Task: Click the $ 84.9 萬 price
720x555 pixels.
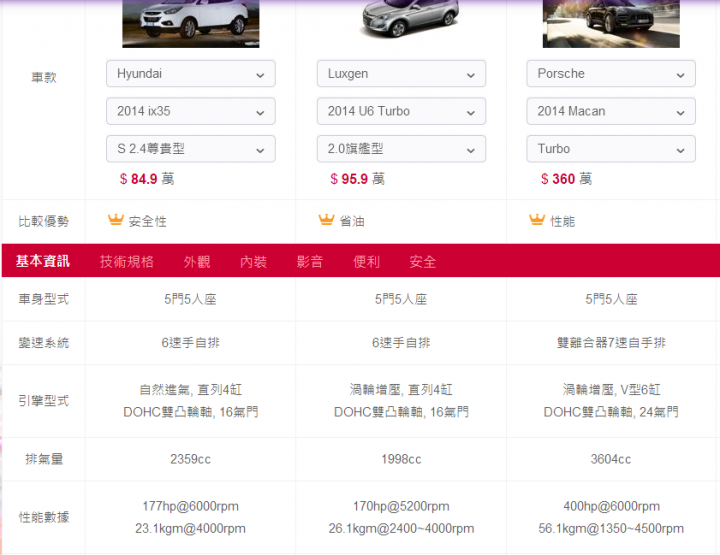Action: click(147, 179)
